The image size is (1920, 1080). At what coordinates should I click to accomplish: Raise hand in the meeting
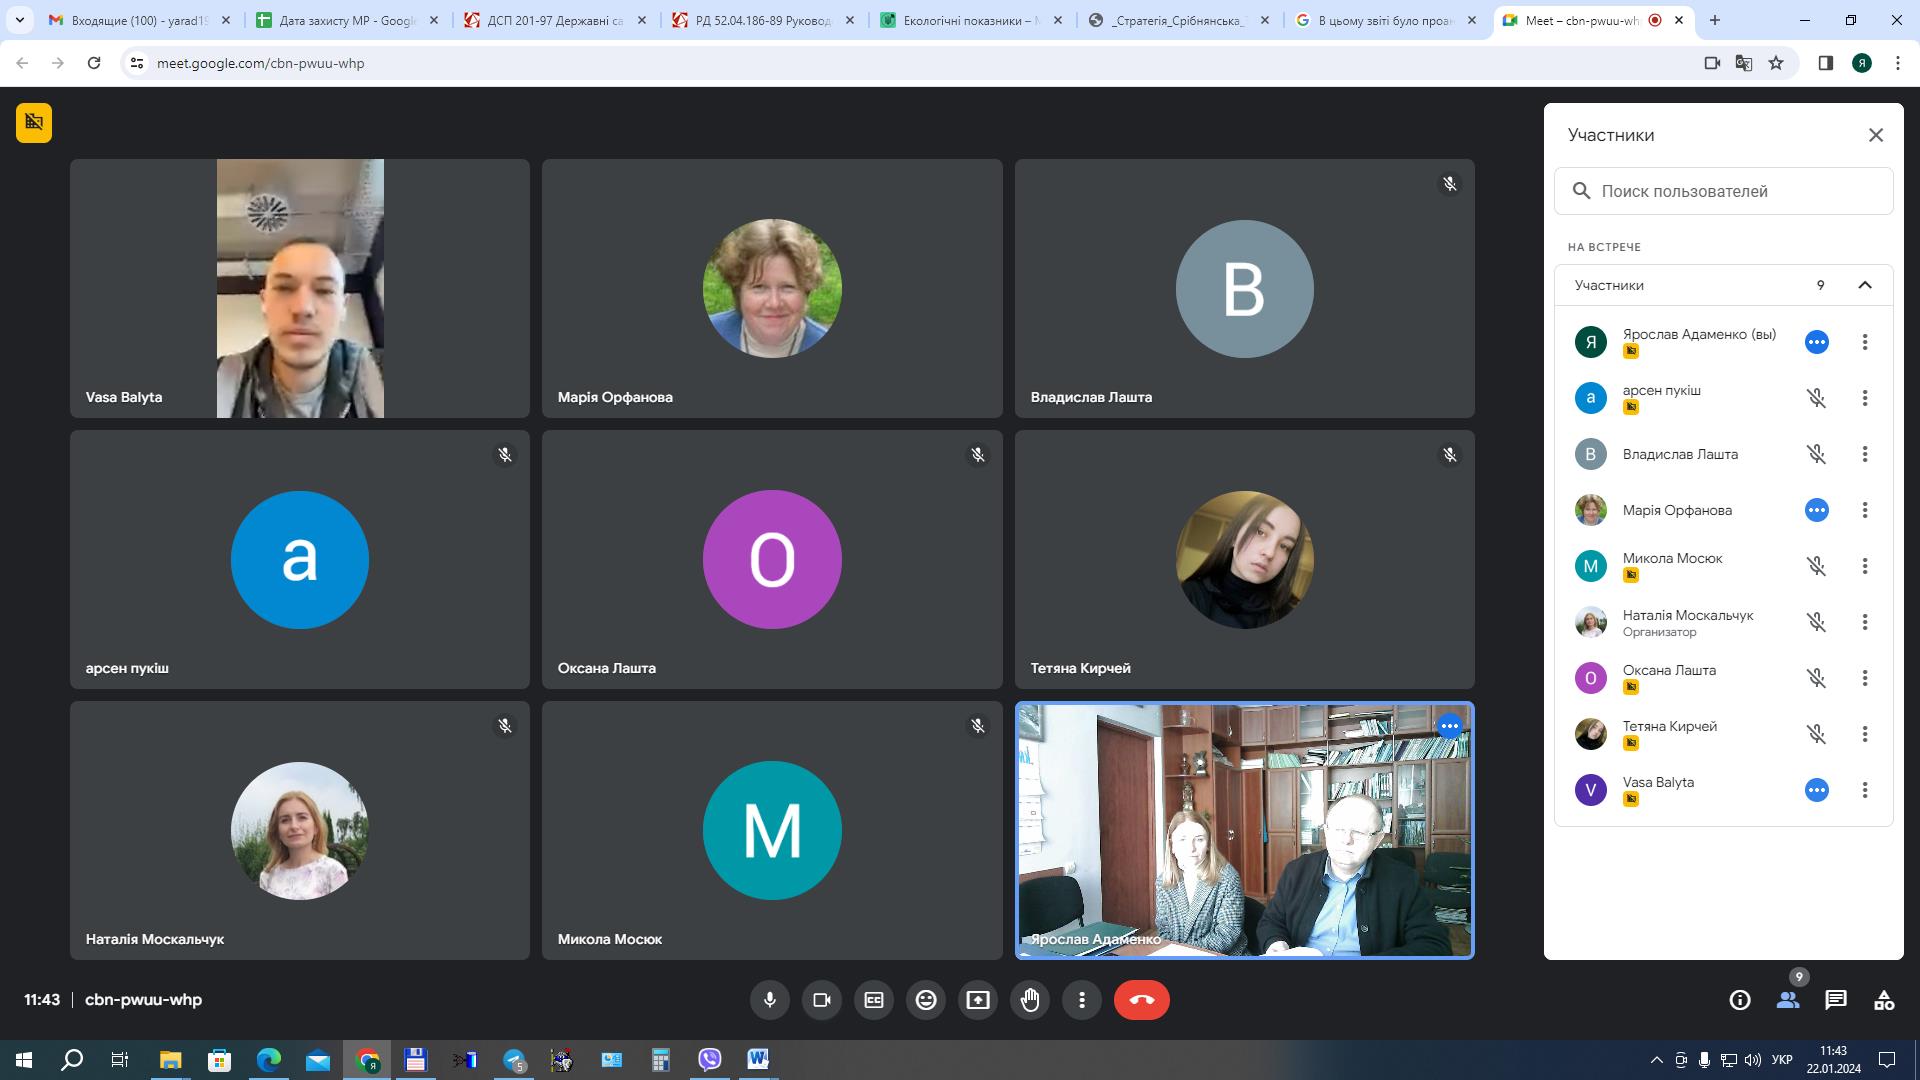[x=1030, y=1000]
